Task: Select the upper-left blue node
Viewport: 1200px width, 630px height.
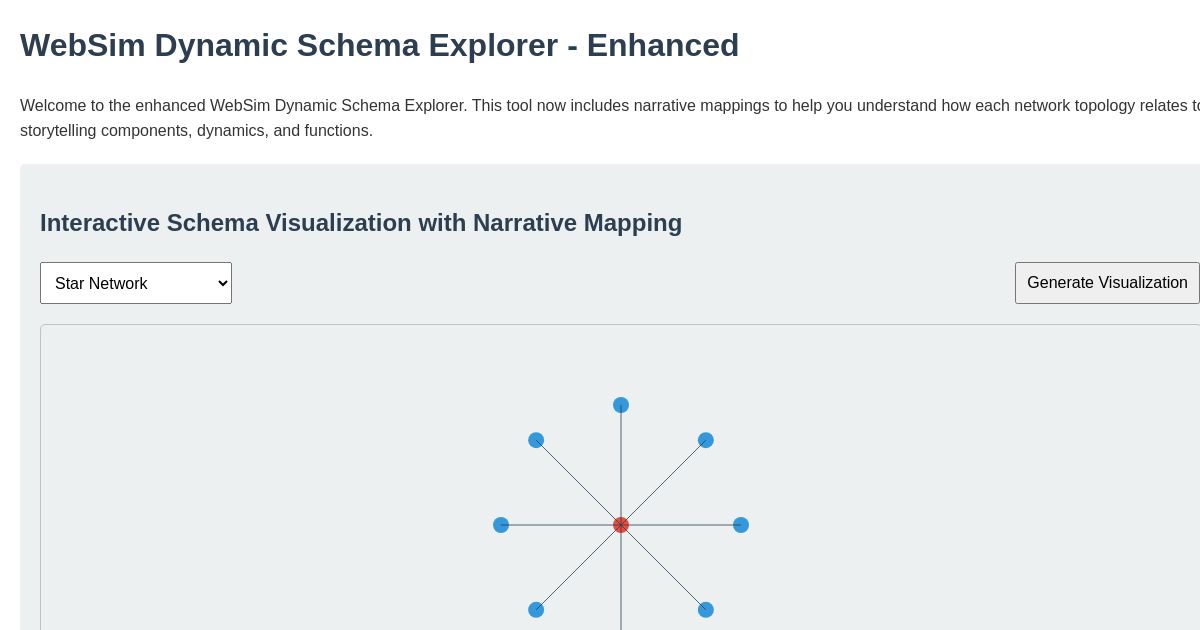Action: click(536, 440)
